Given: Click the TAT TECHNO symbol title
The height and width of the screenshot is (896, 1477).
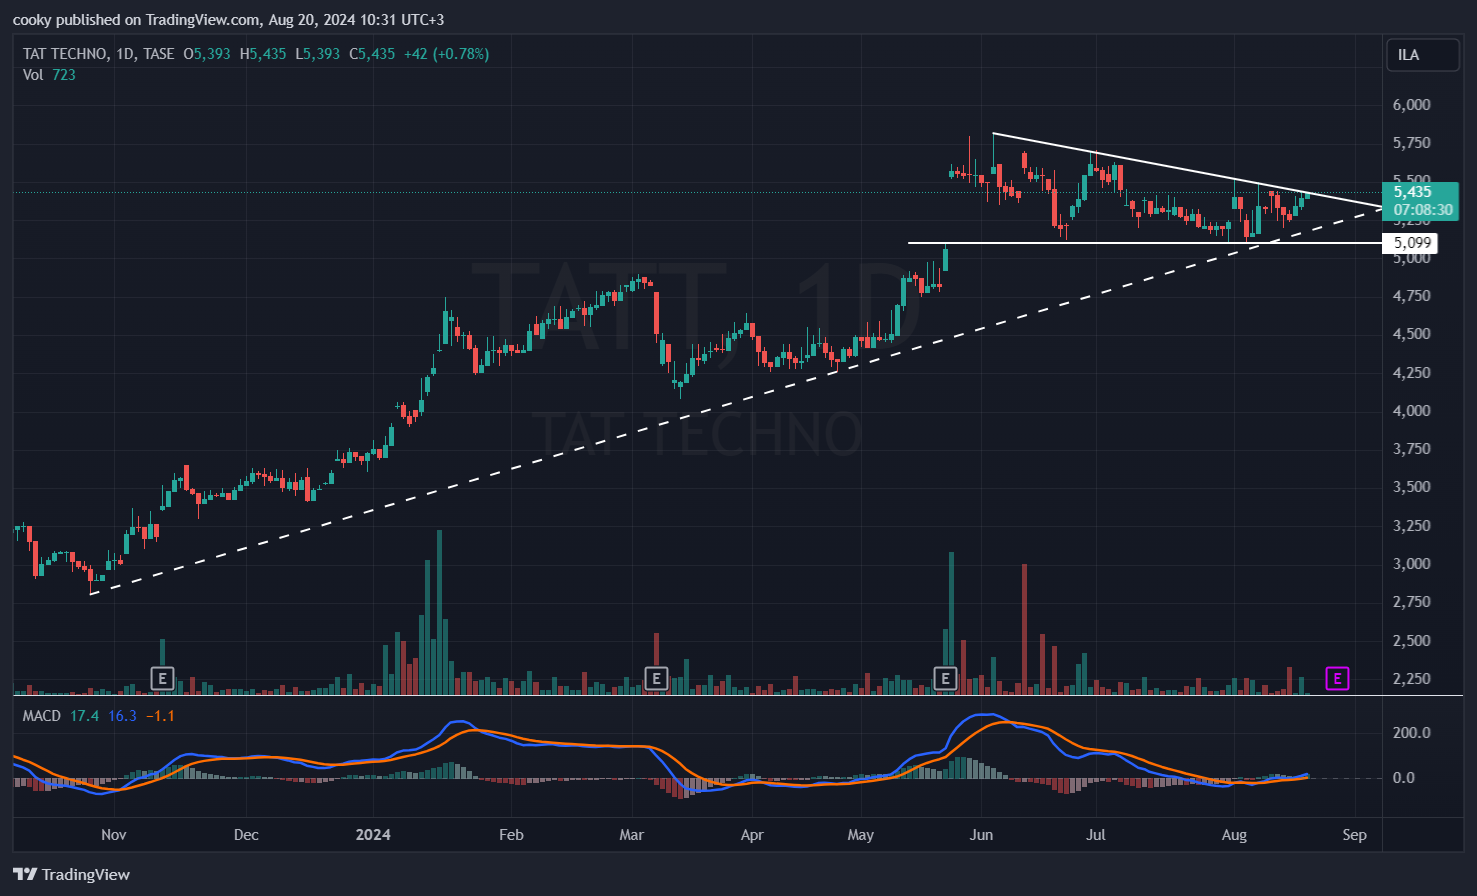Looking at the screenshot, I should click(65, 54).
